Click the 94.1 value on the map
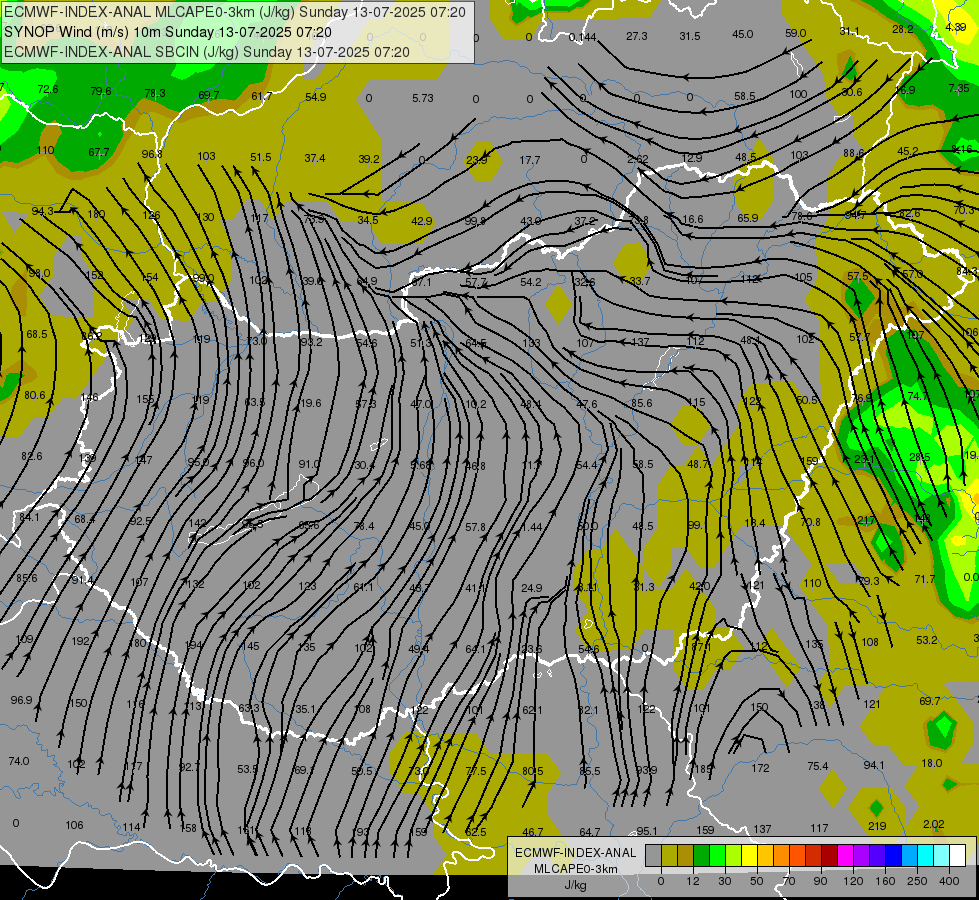The image size is (979, 900). pos(873,765)
